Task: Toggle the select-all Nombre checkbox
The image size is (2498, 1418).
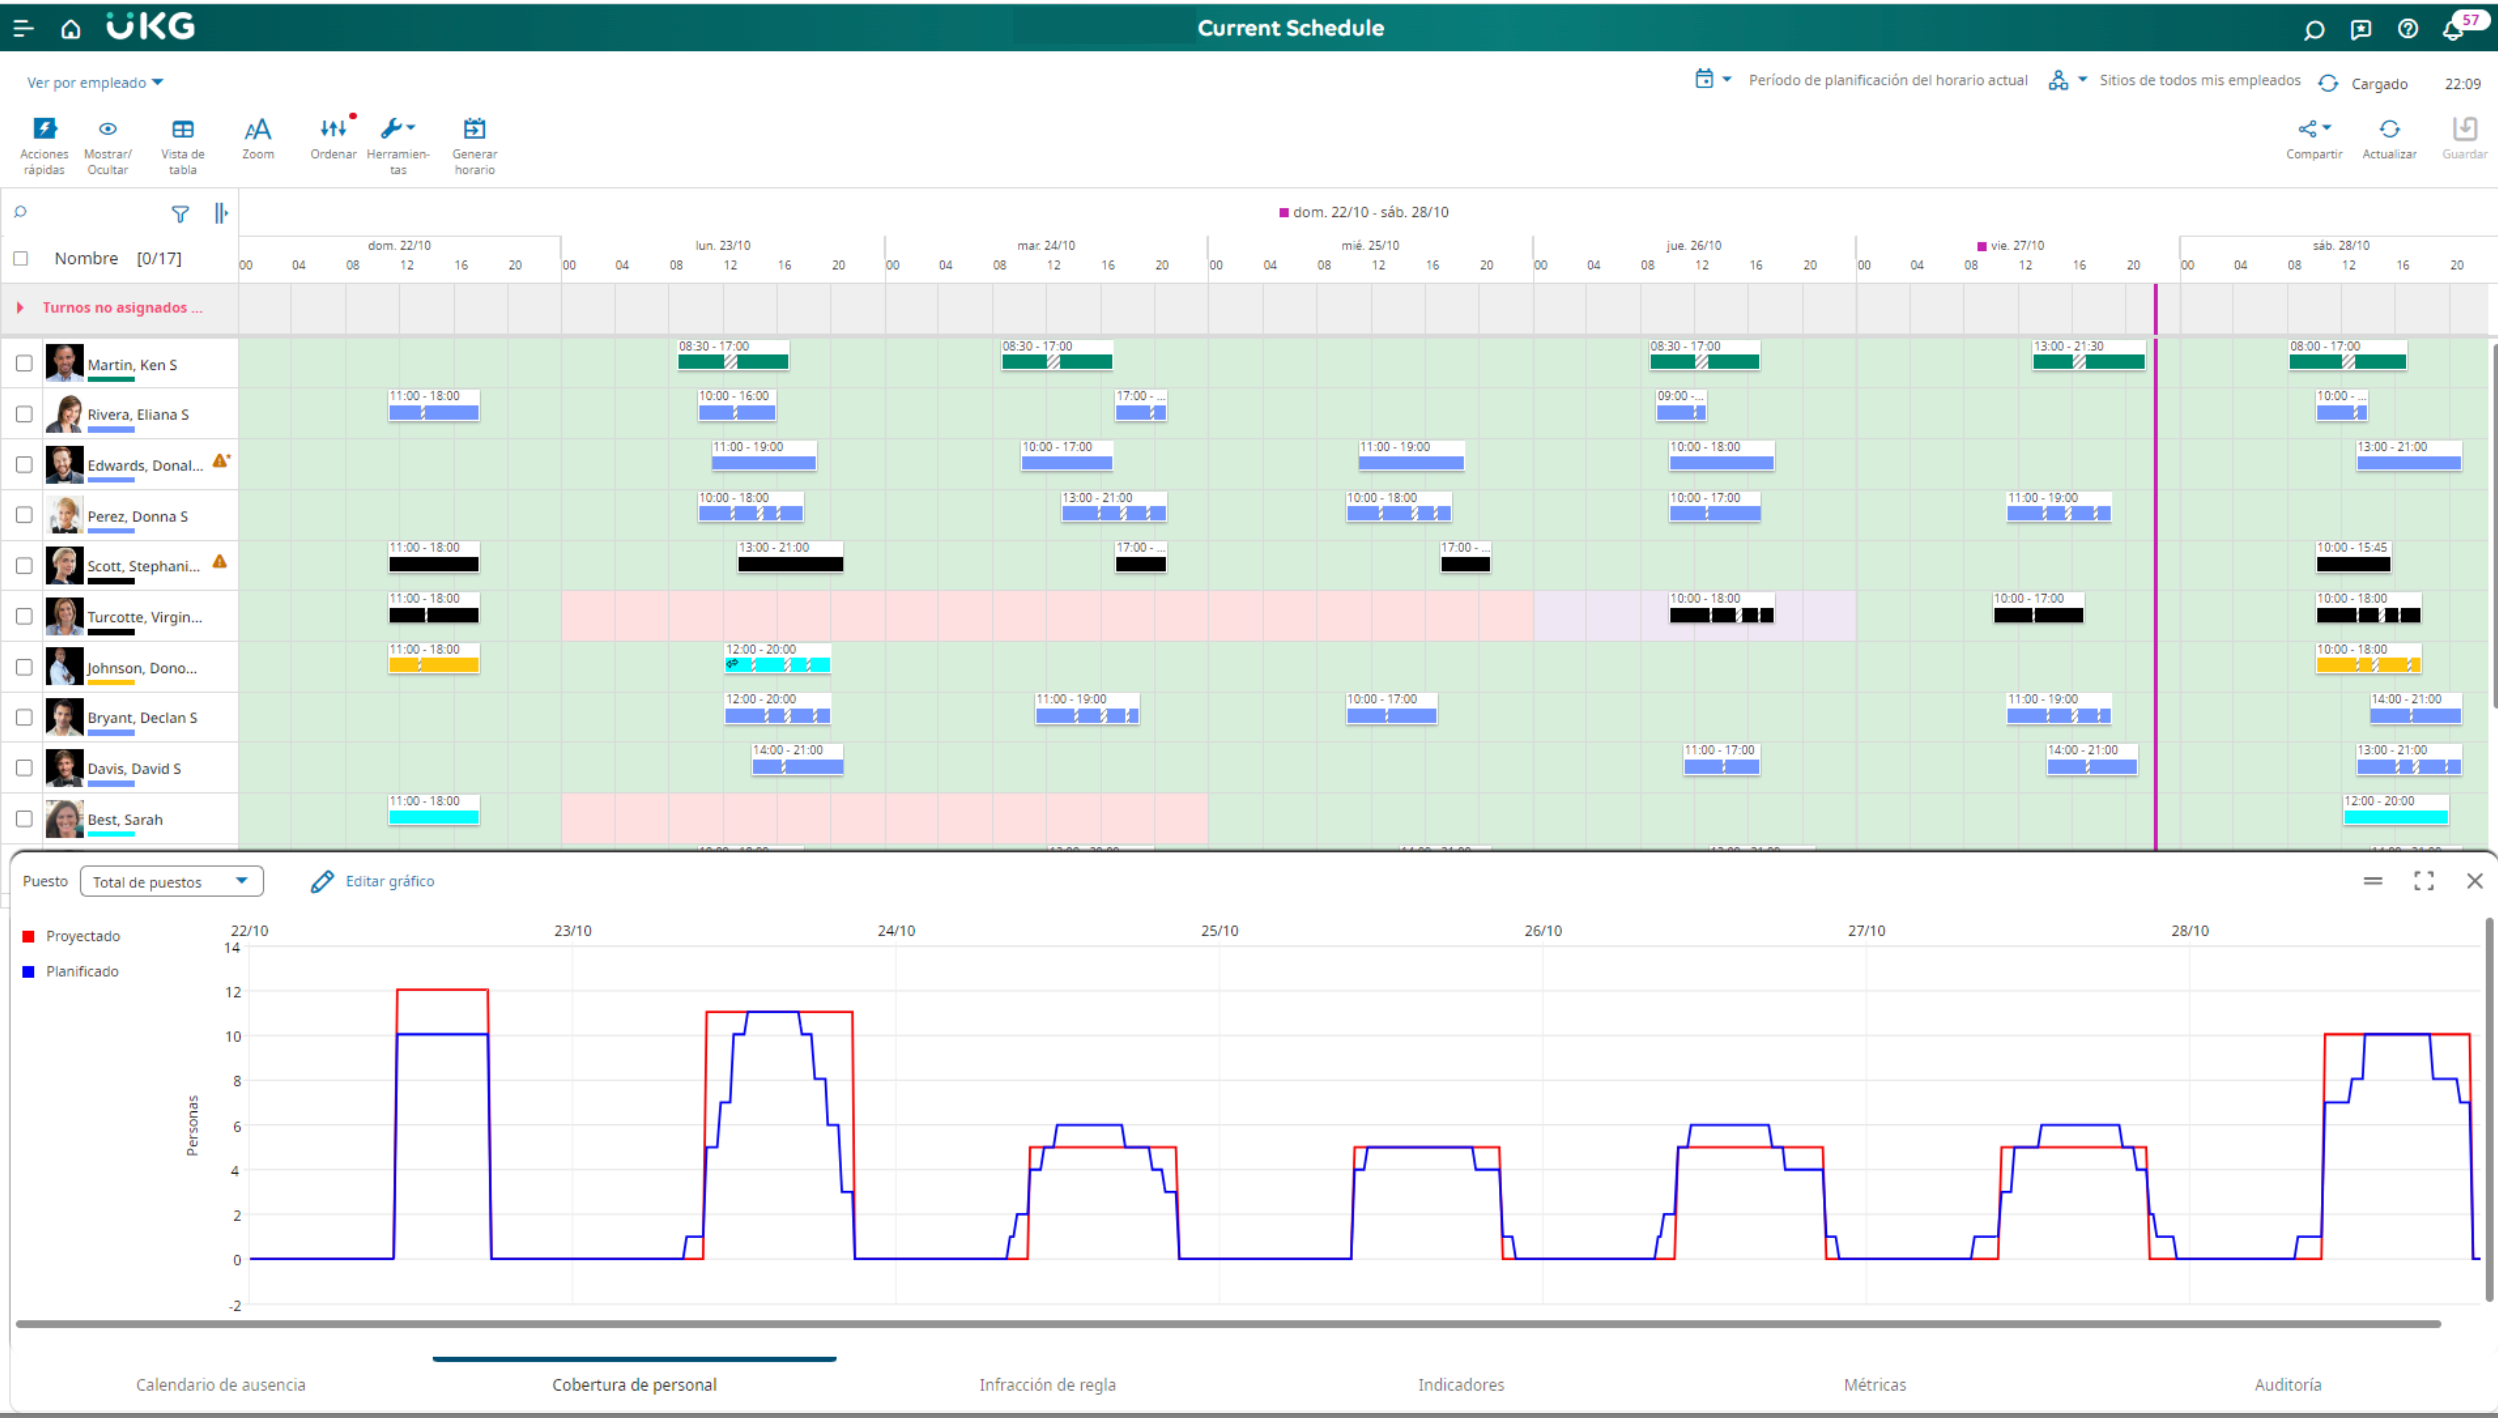Action: tap(20, 259)
